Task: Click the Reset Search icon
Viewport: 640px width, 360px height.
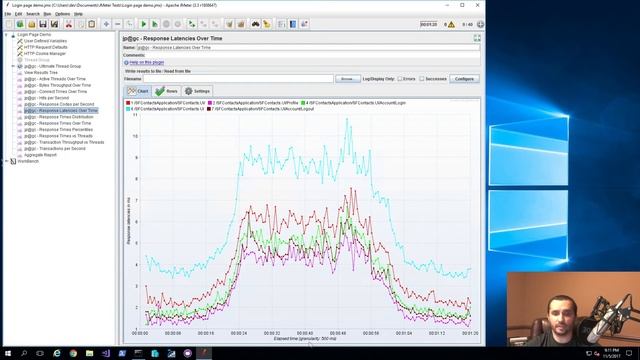Action: coord(267,24)
